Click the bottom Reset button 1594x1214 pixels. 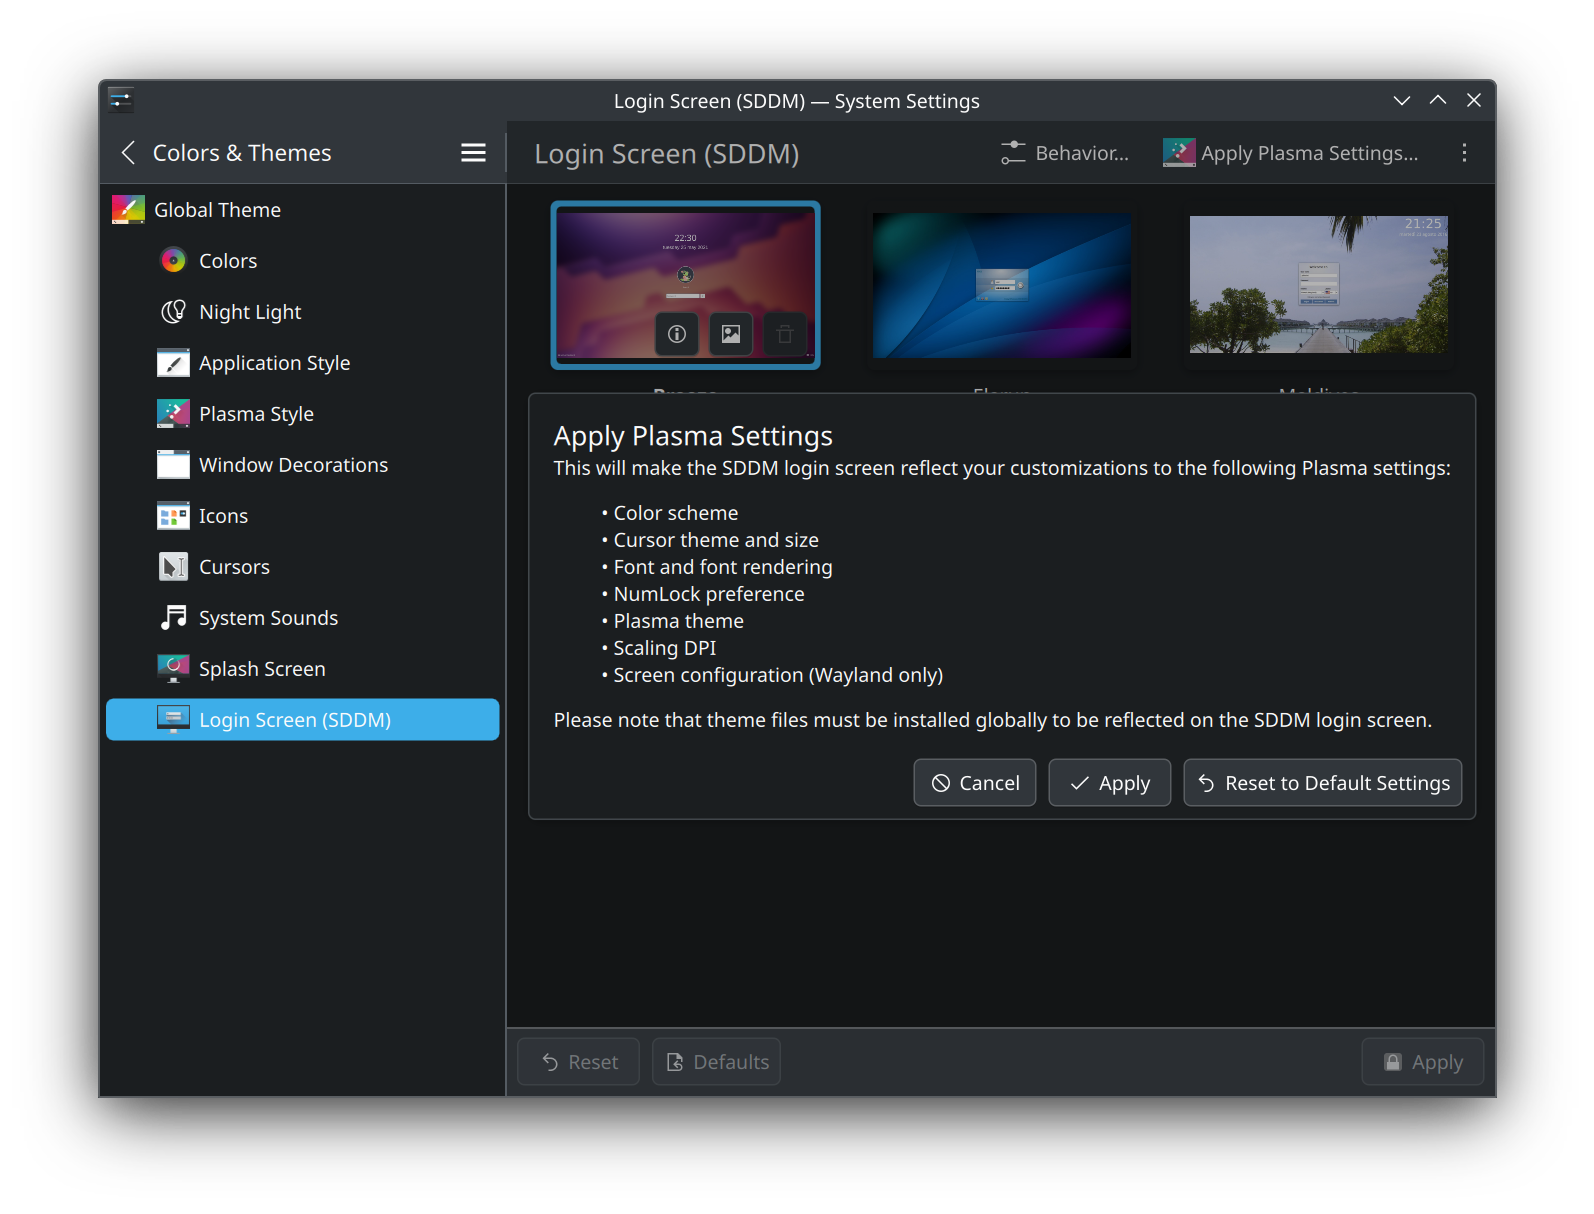pos(579,1062)
